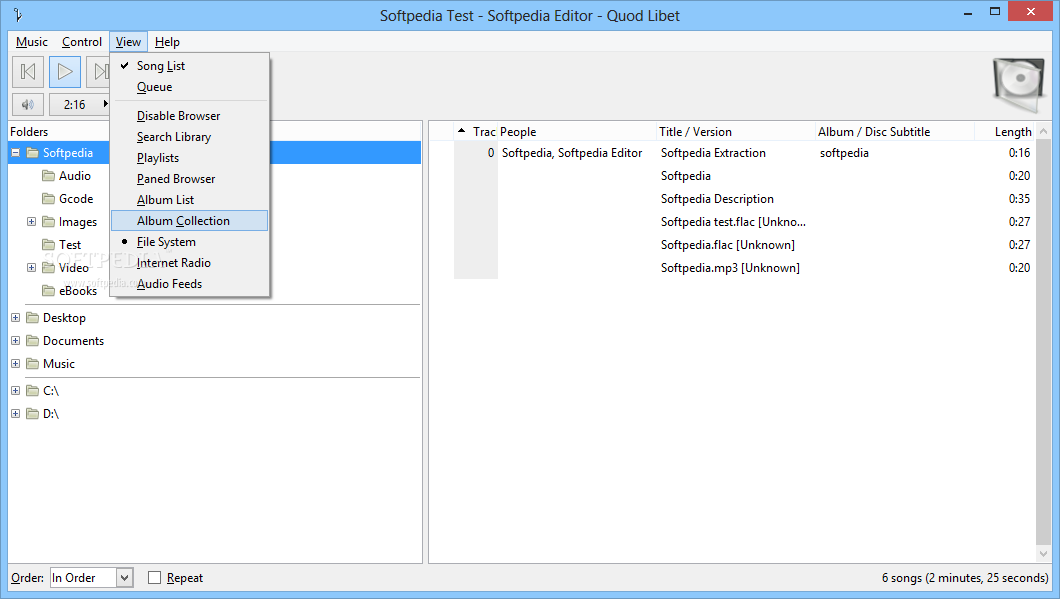
Task: Sort by Length column header
Action: [1005, 132]
